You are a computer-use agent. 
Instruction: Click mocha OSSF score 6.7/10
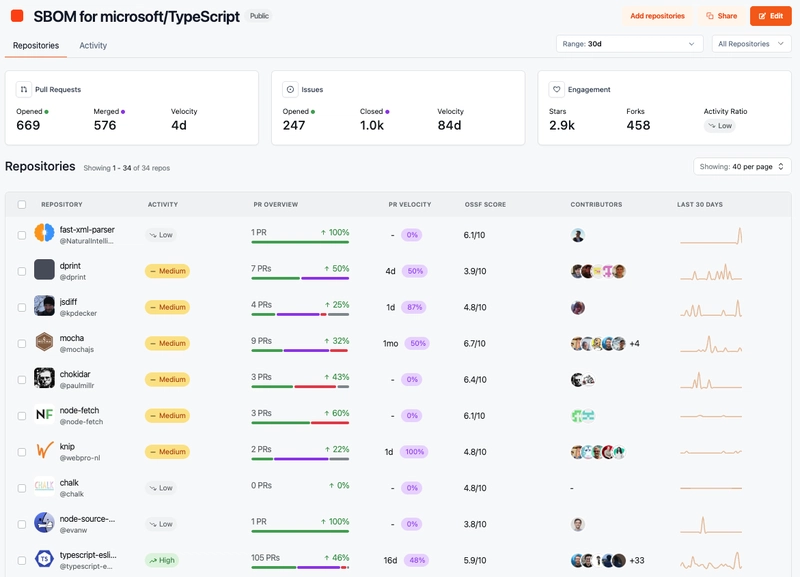[474, 344]
